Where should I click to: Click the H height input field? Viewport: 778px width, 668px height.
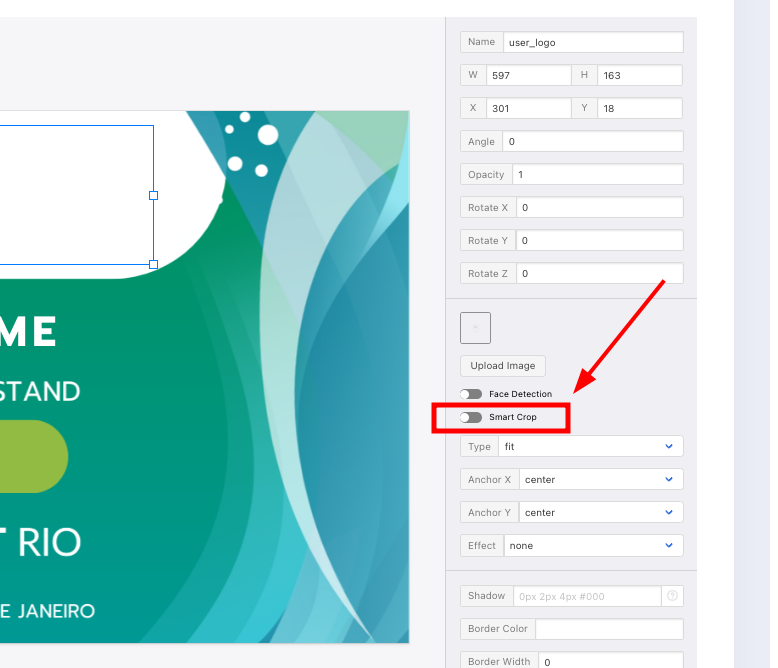click(639, 75)
